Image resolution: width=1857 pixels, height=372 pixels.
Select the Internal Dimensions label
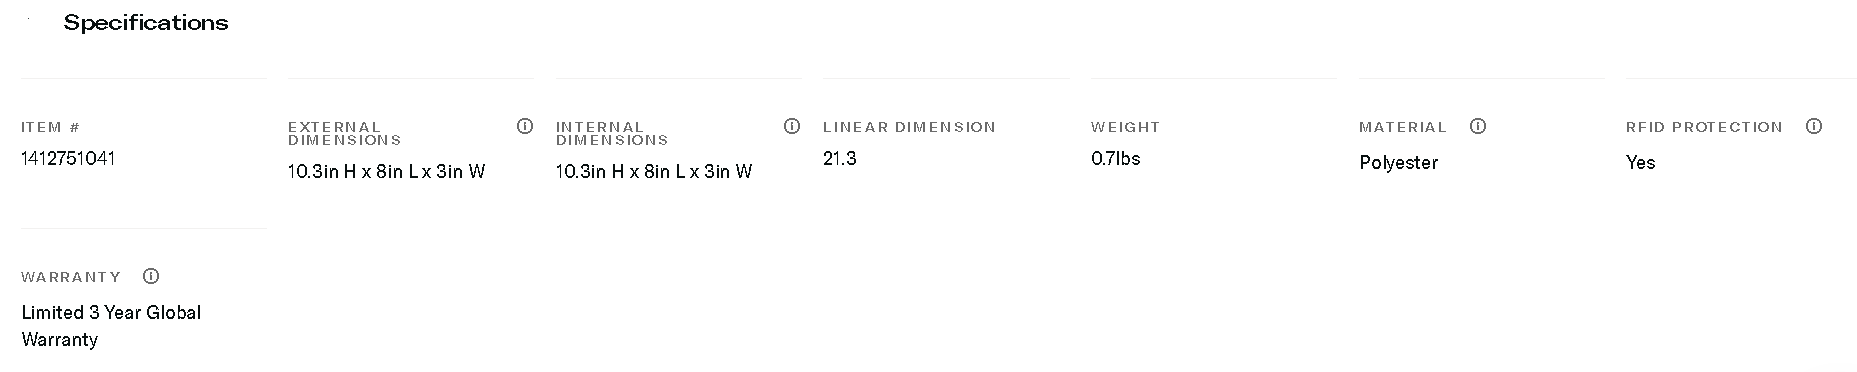612,133
